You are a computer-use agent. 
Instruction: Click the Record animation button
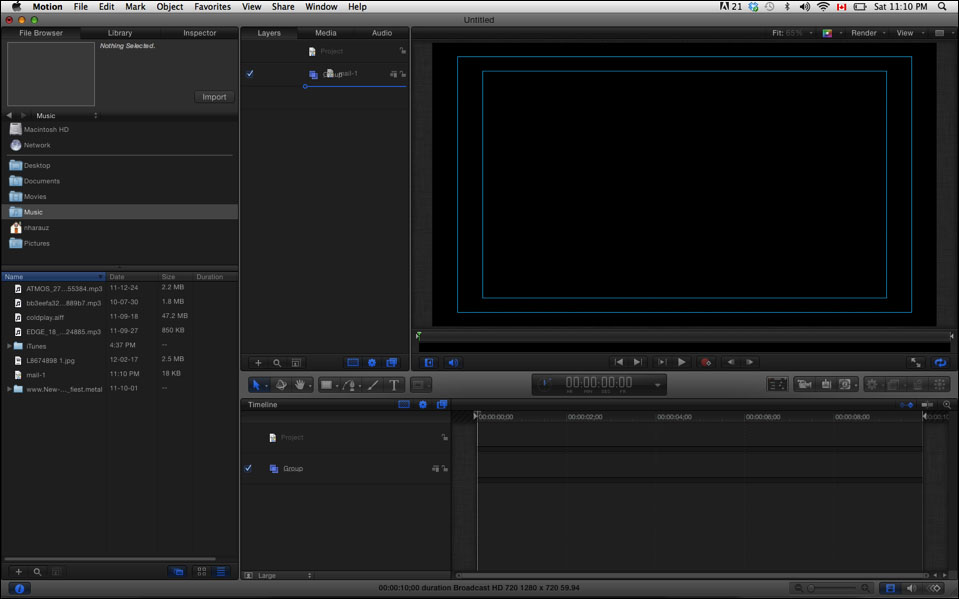[x=705, y=362]
